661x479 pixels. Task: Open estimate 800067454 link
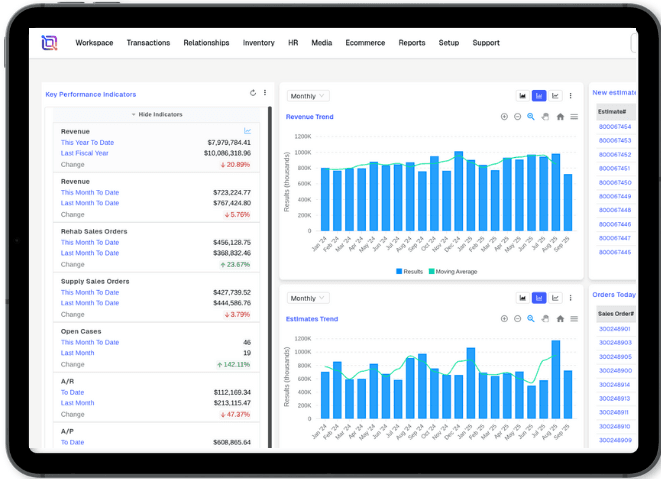click(x=615, y=127)
